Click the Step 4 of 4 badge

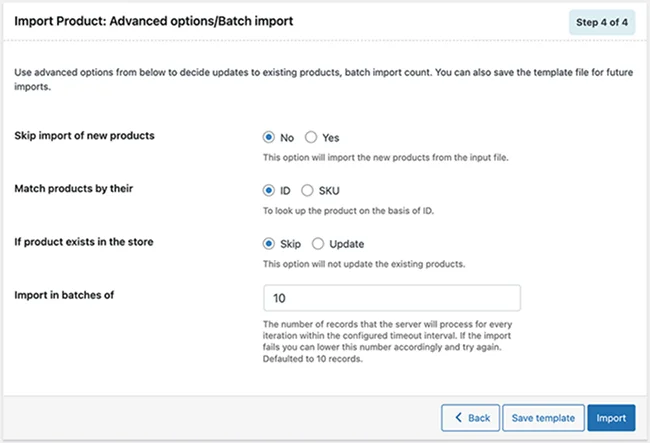(x=602, y=22)
